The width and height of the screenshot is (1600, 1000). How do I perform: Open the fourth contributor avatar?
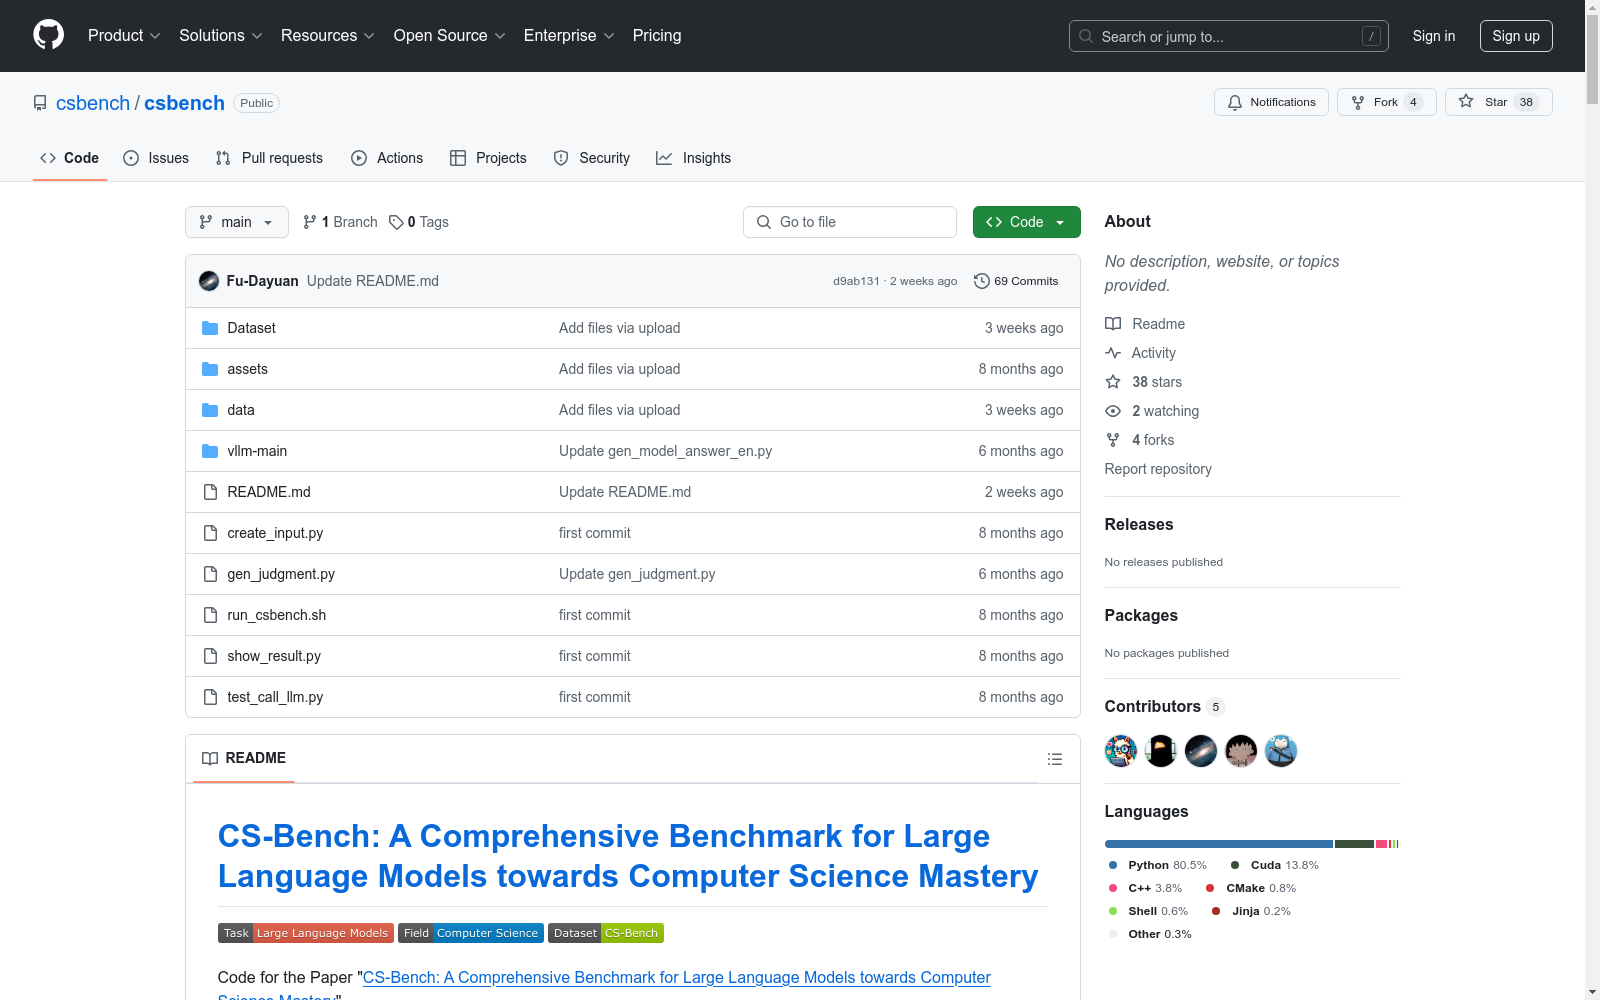click(x=1241, y=751)
